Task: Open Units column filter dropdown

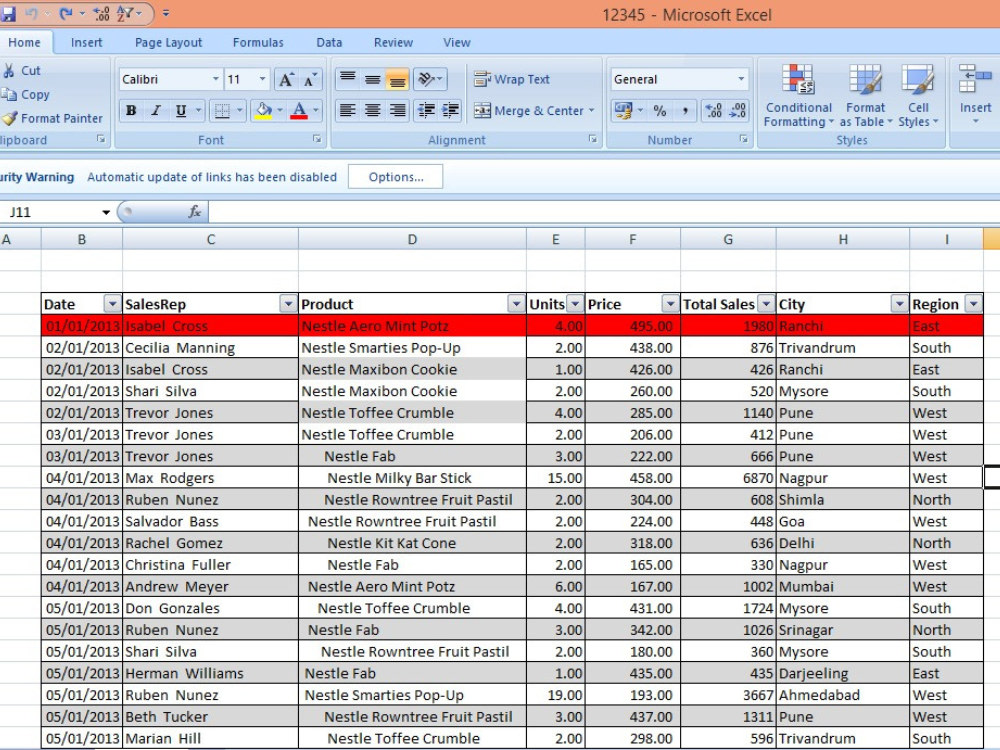Action: [575, 304]
